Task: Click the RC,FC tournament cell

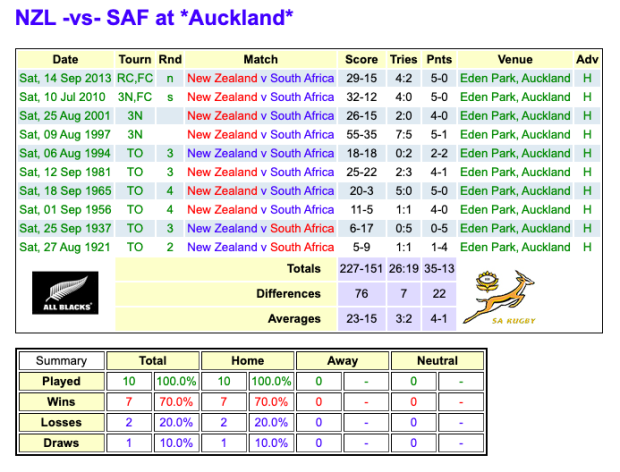Action: (135, 78)
